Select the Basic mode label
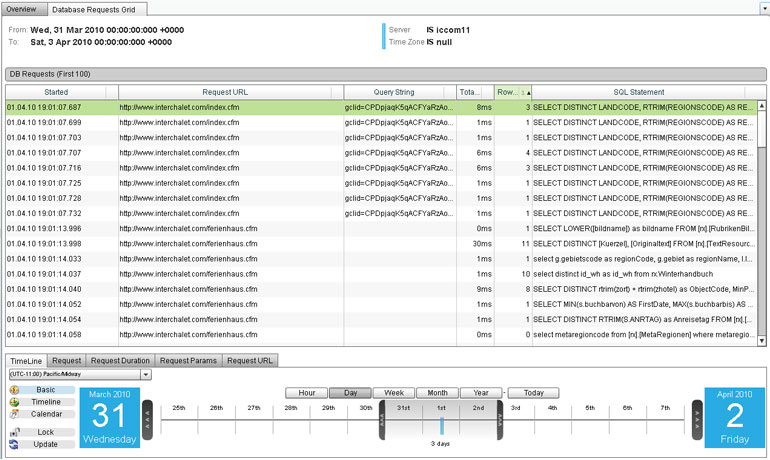 click(46, 390)
